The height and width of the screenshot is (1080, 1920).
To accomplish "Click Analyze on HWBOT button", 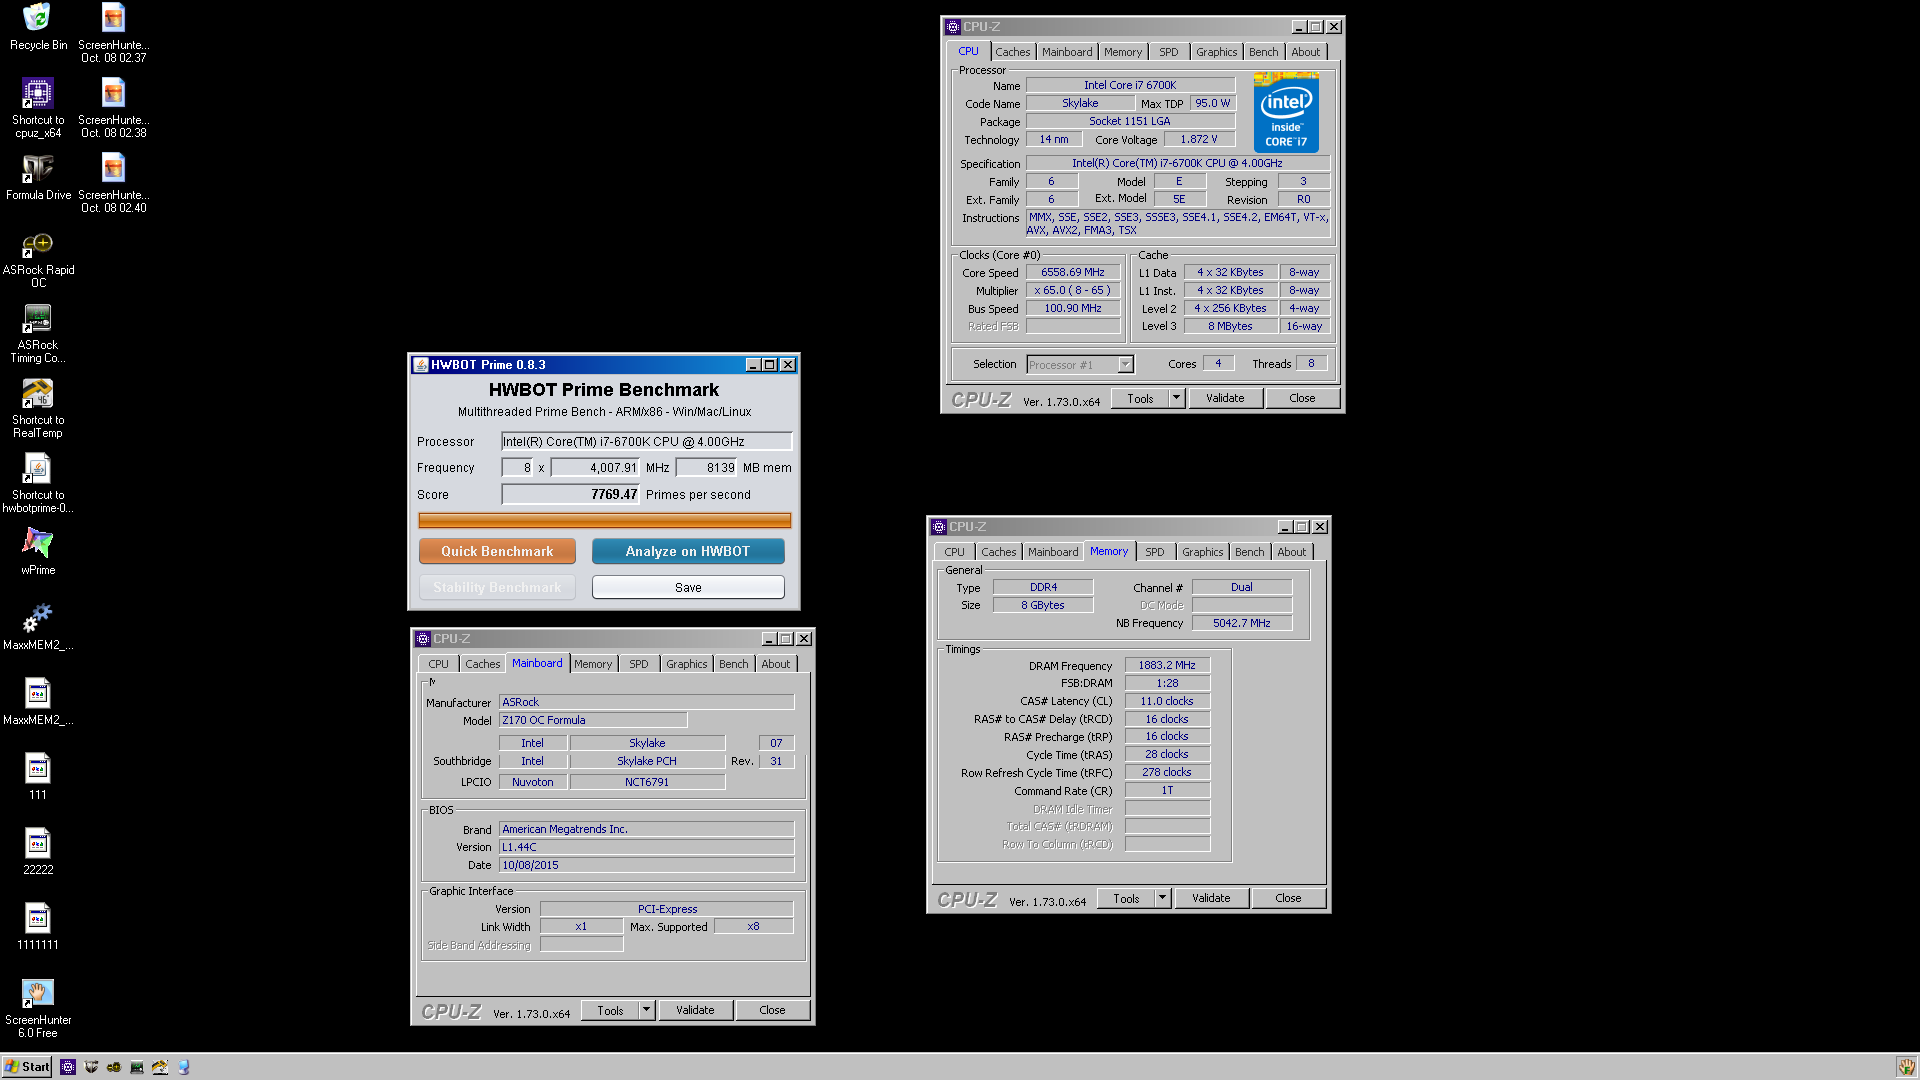I will (688, 551).
